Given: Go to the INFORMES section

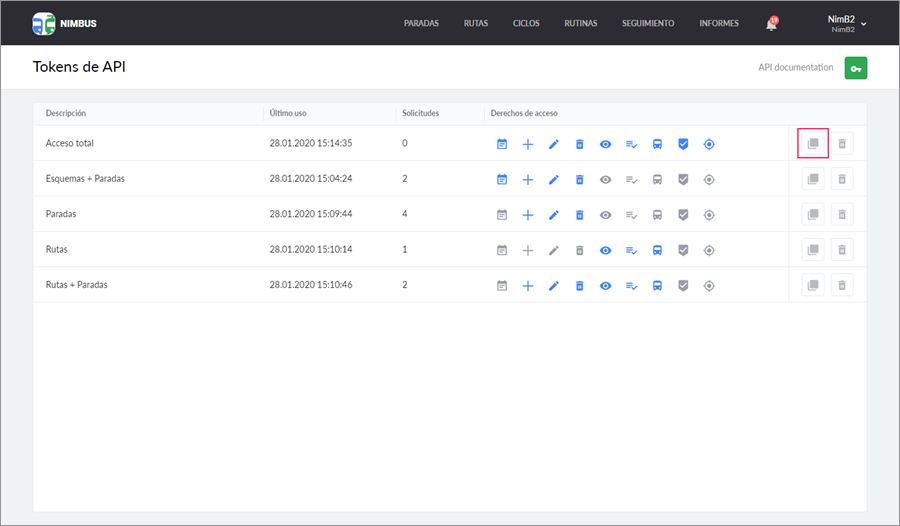Looking at the screenshot, I should click(x=719, y=23).
